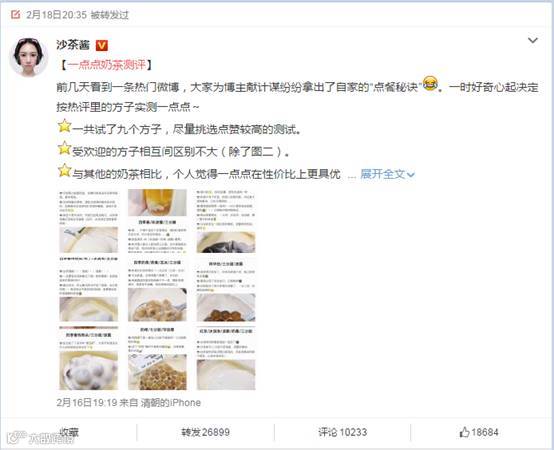
Task: Open the bottom-left cat paw thumbnail
Action: [x=89, y=358]
